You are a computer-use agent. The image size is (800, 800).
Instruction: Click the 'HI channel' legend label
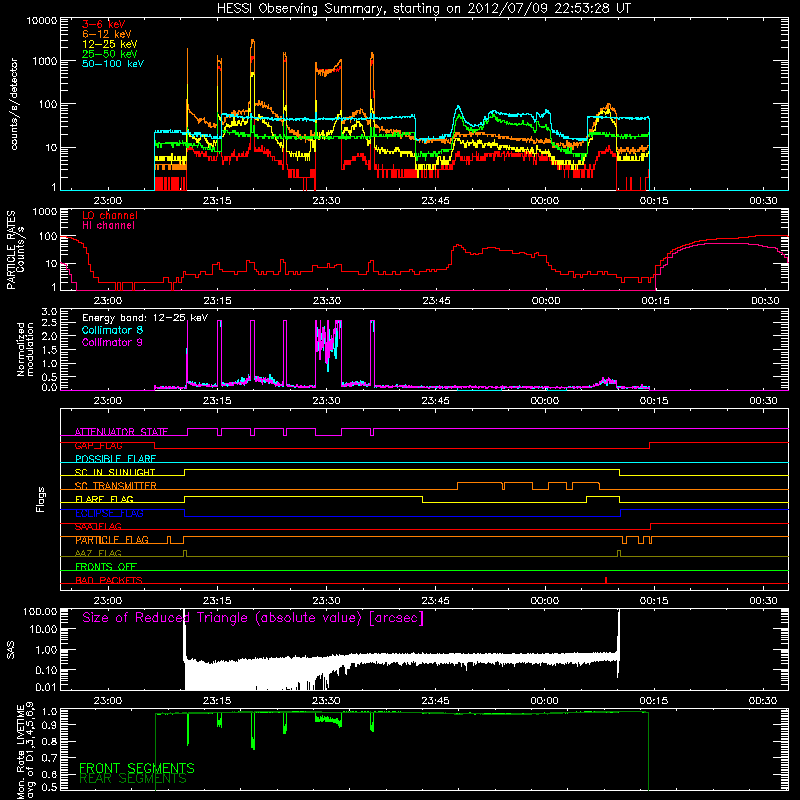[x=108, y=226]
